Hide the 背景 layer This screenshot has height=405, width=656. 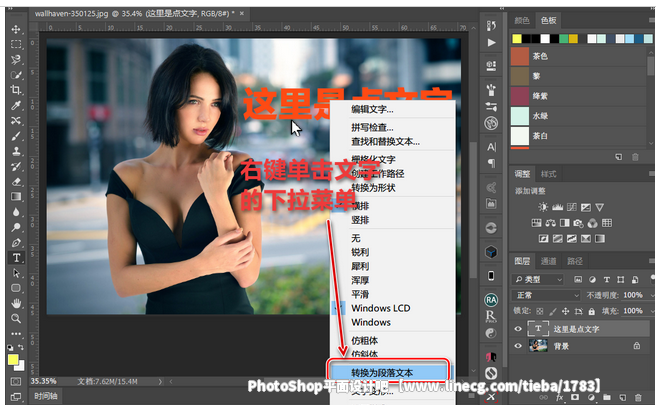518,346
